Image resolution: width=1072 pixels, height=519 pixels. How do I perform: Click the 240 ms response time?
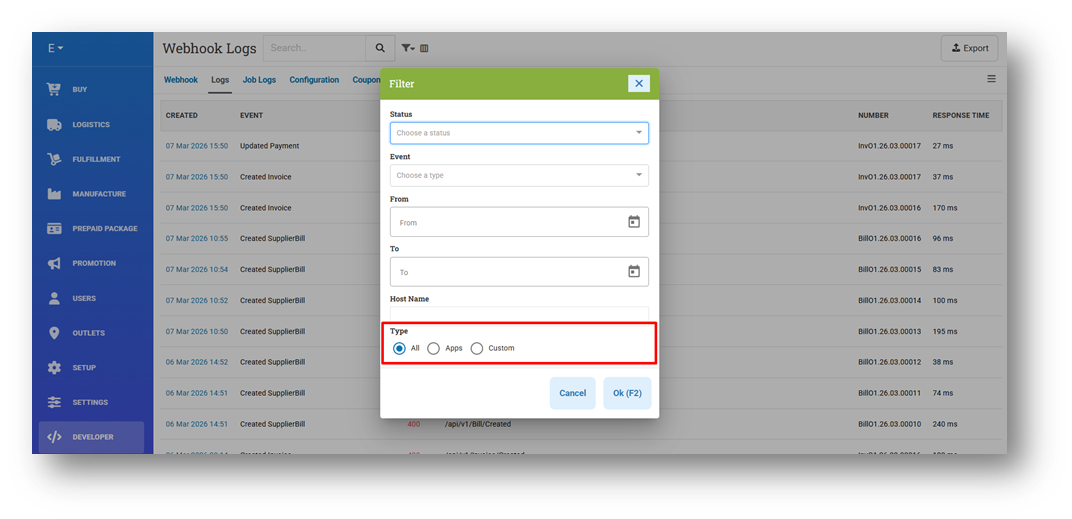pos(945,424)
